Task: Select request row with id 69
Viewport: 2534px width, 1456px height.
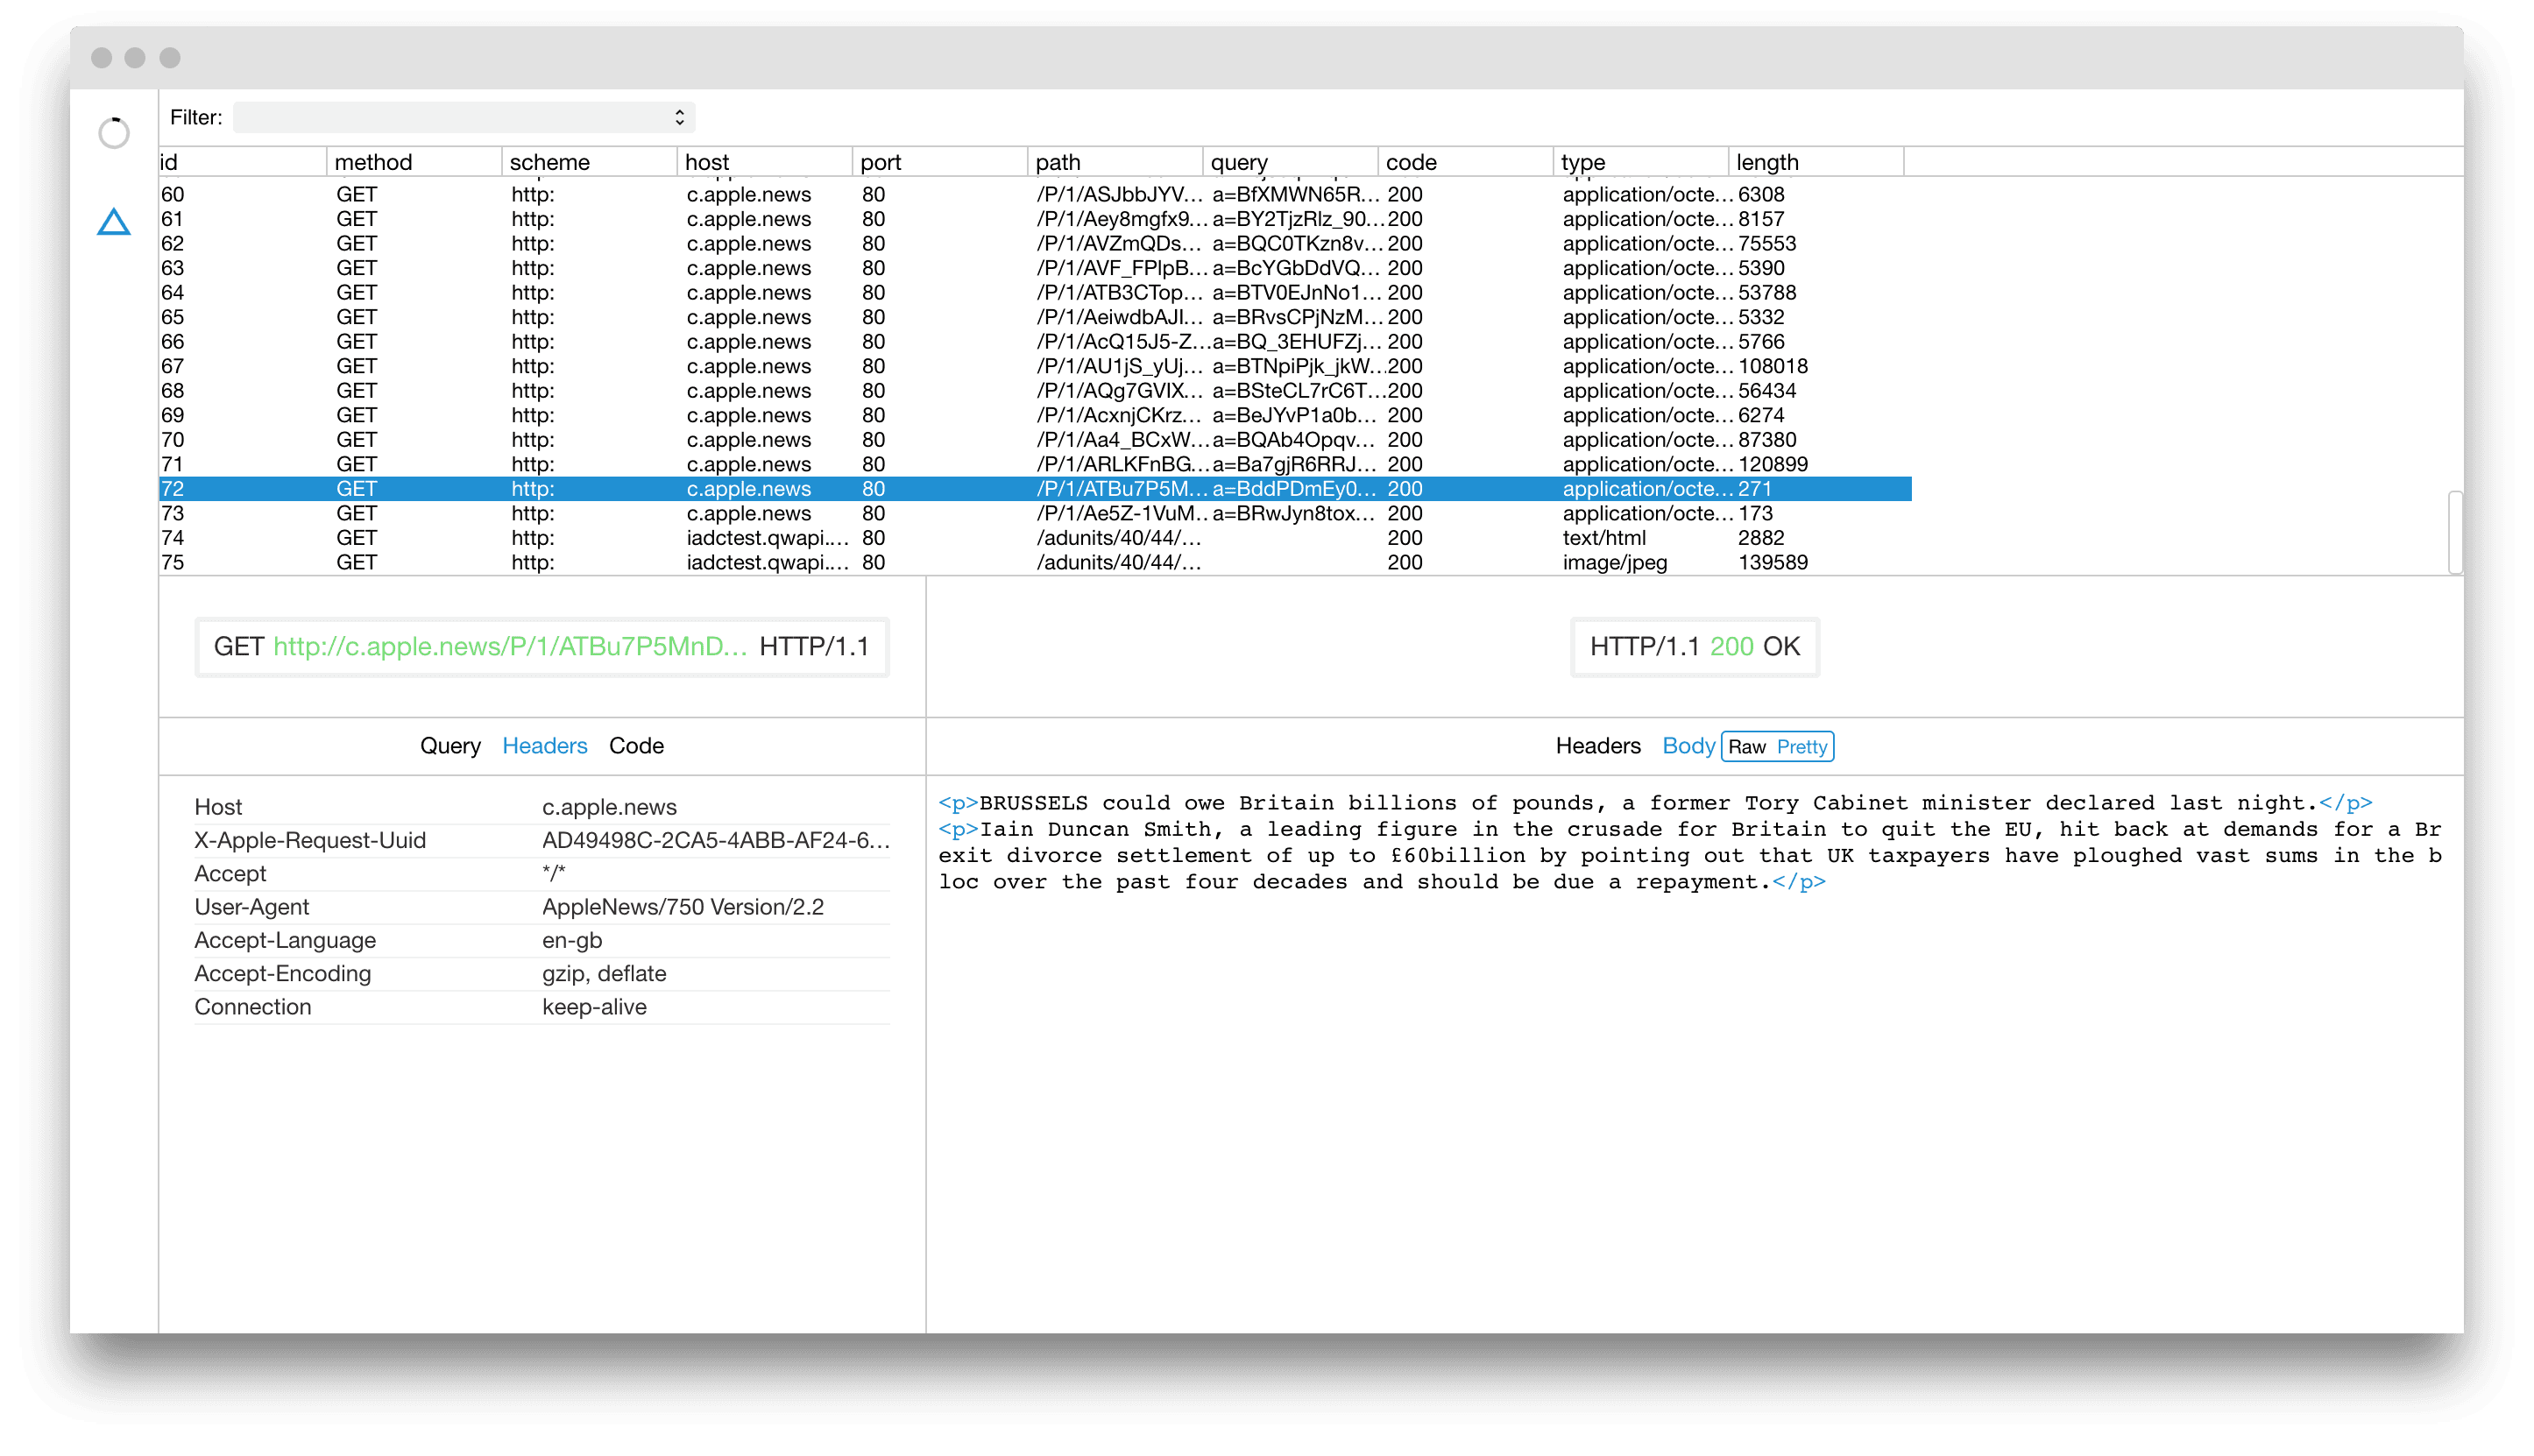Action: [x=1035, y=415]
